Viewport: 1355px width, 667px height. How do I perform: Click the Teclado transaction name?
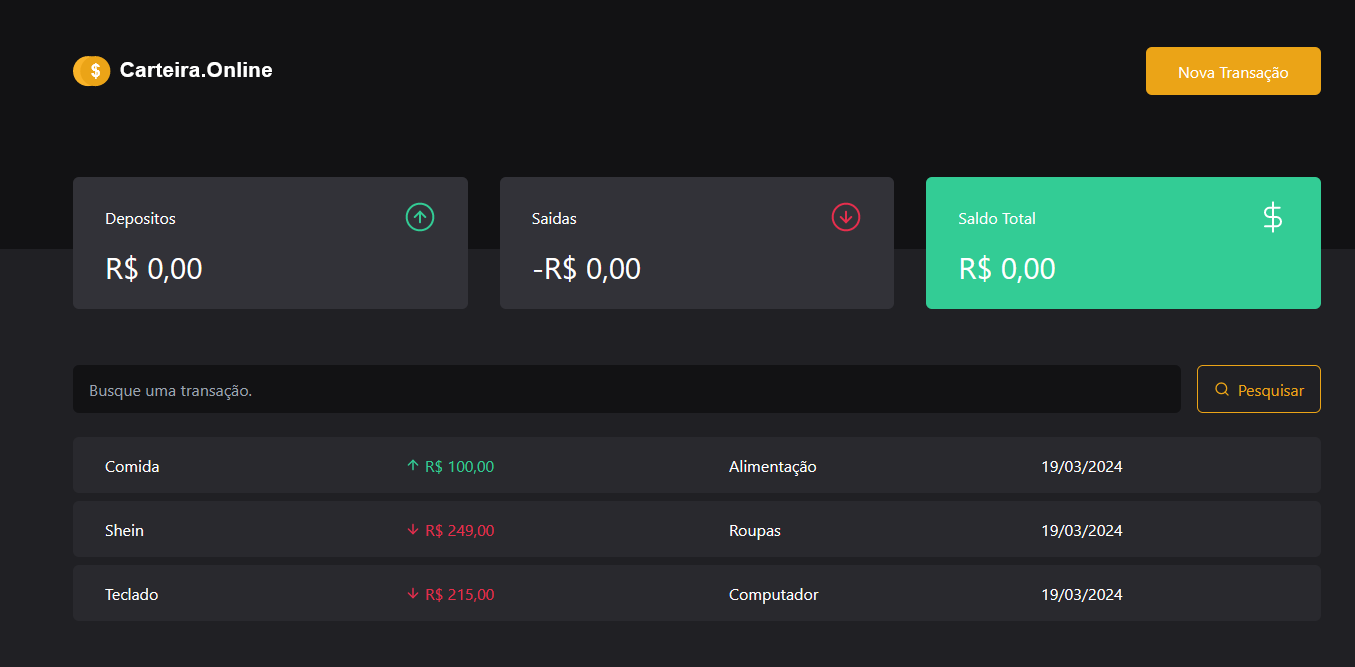(x=131, y=595)
